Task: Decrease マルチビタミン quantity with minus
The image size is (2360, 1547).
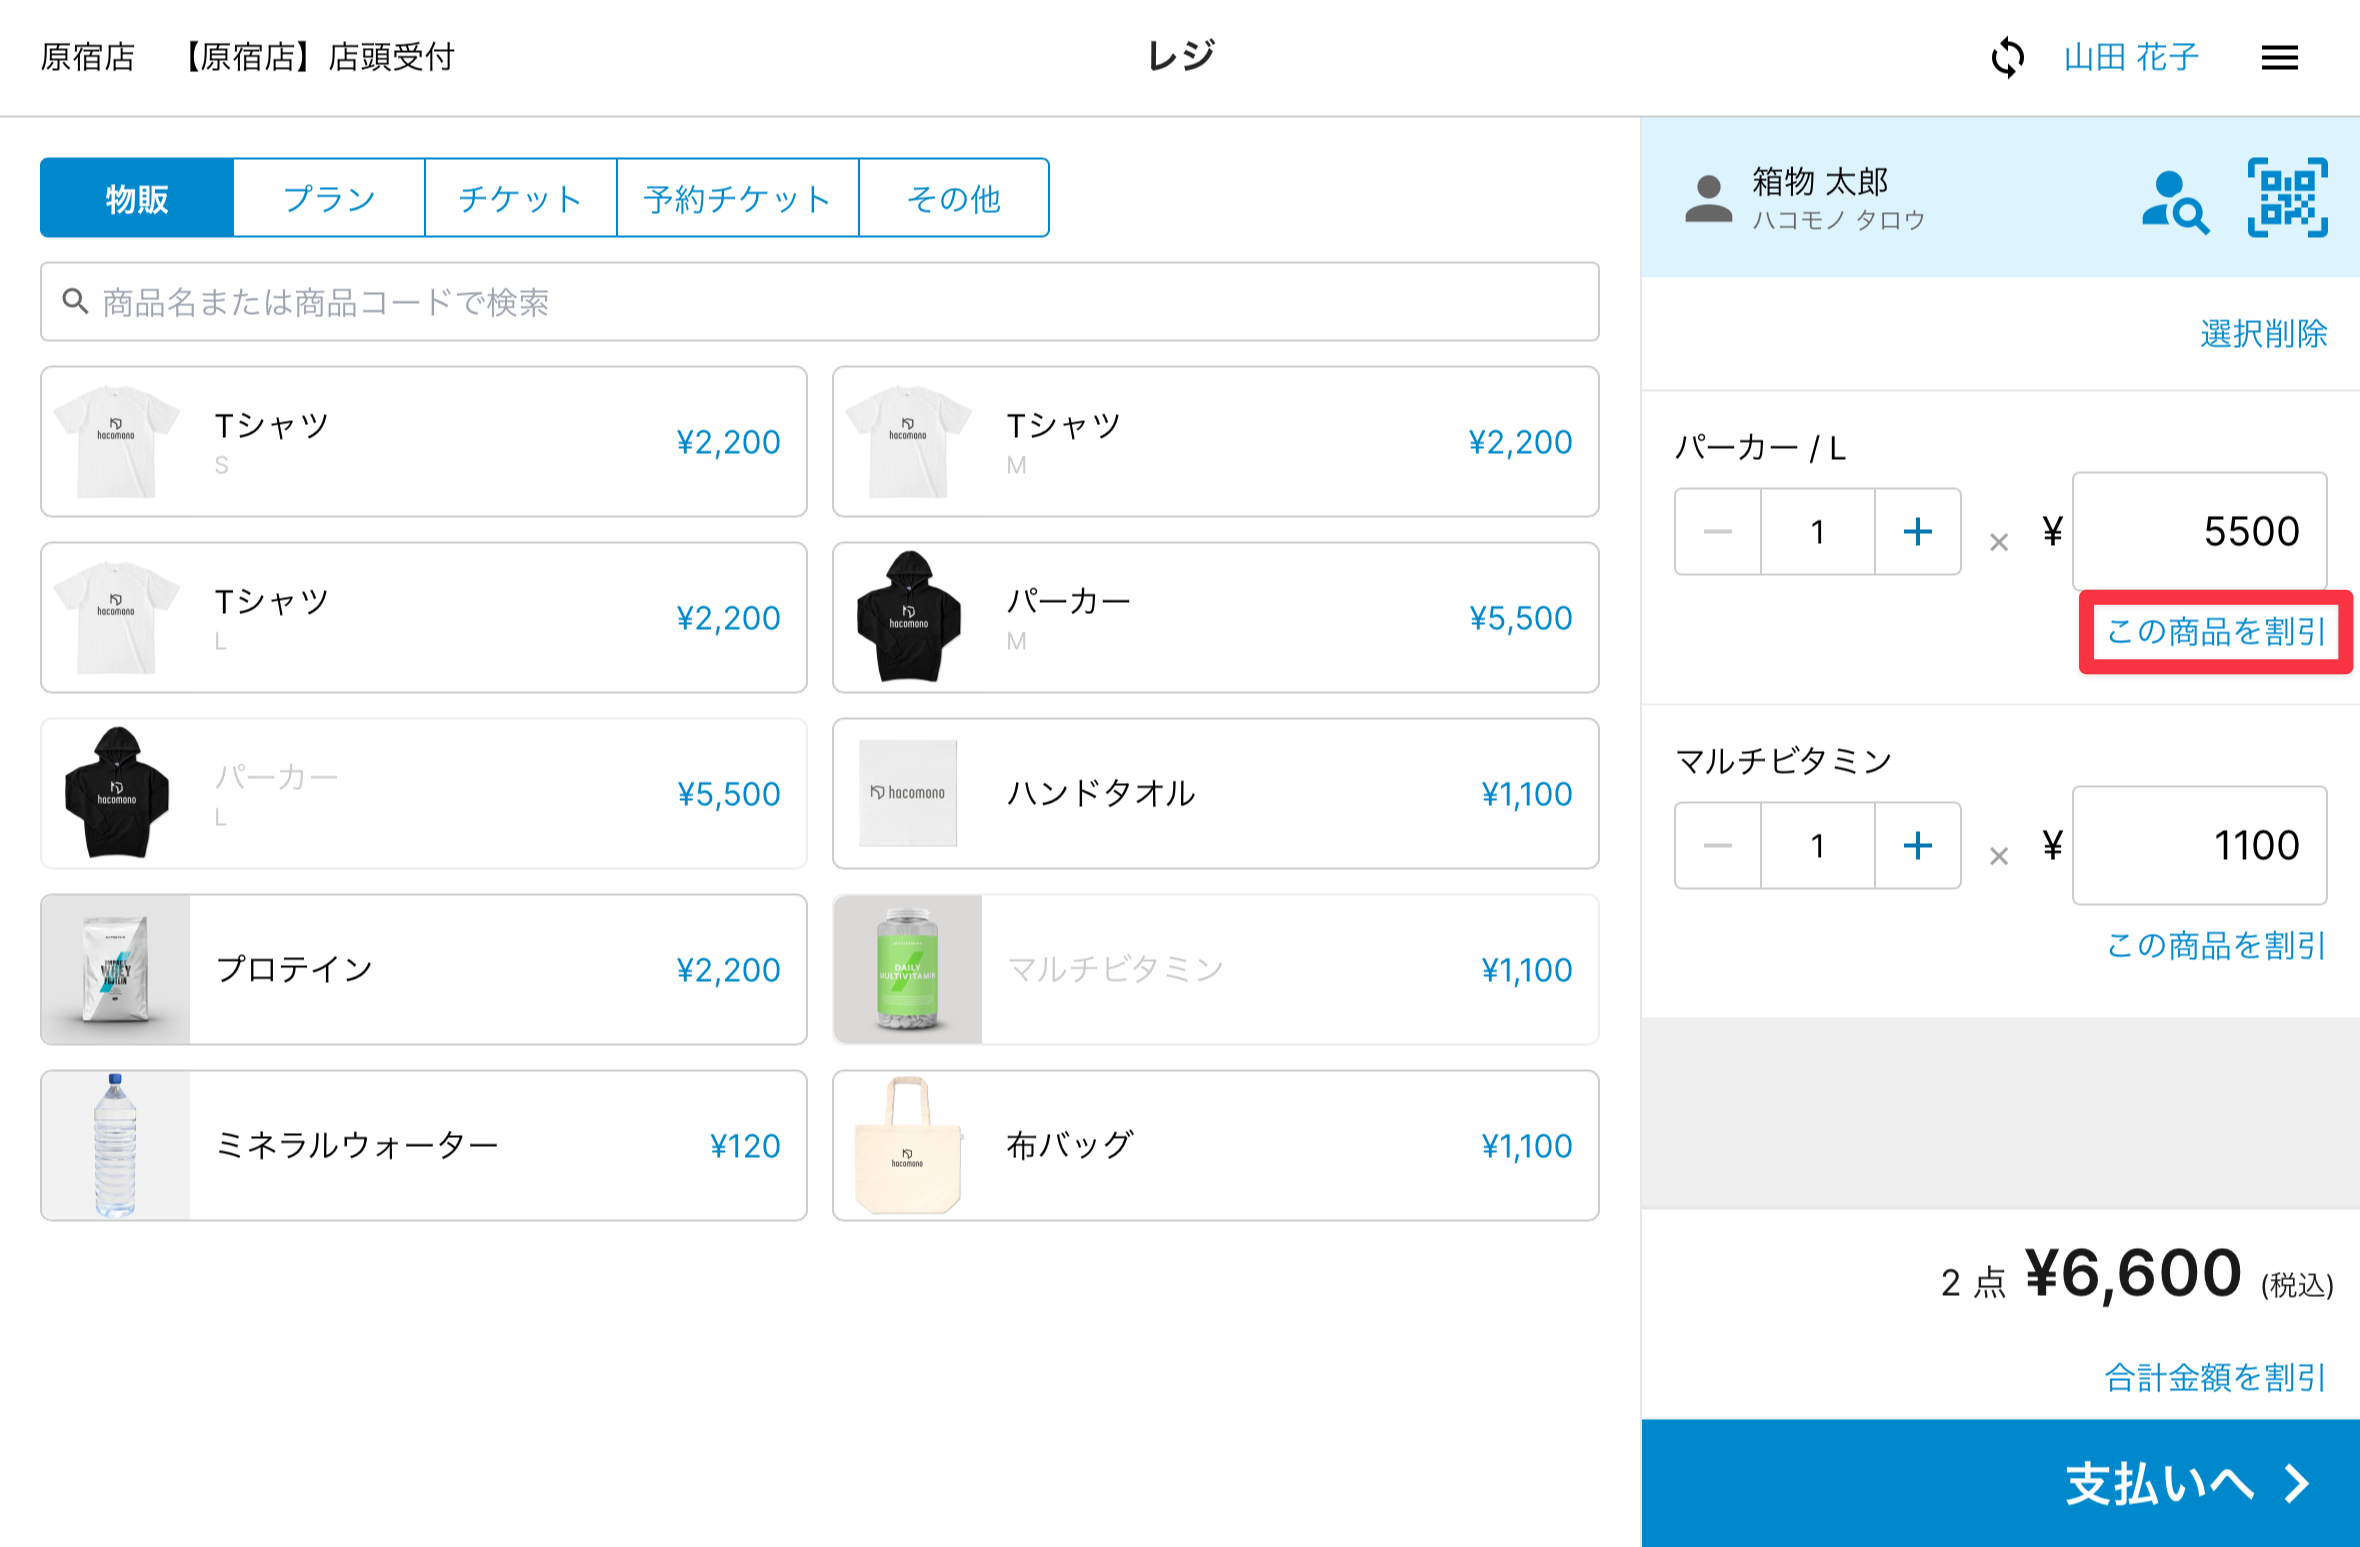Action: 1718,846
